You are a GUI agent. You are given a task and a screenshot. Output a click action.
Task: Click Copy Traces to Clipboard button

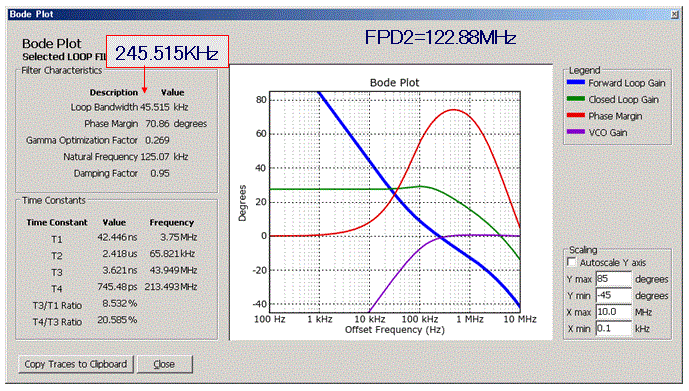click(76, 364)
